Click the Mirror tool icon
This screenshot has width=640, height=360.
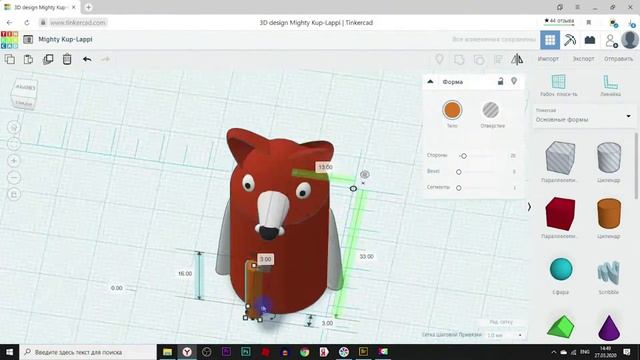point(517,59)
